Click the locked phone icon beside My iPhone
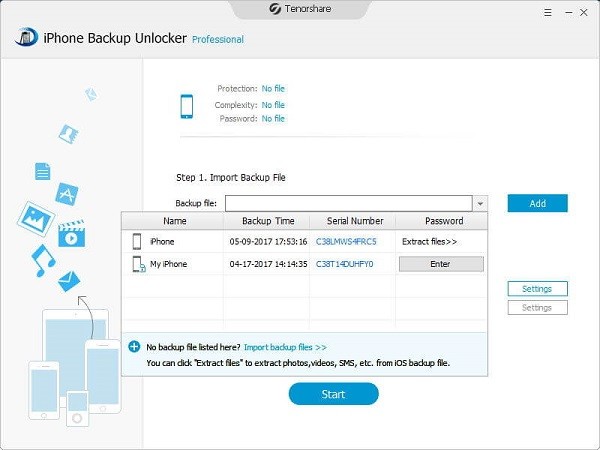This screenshot has width=600, height=450. coord(139,264)
